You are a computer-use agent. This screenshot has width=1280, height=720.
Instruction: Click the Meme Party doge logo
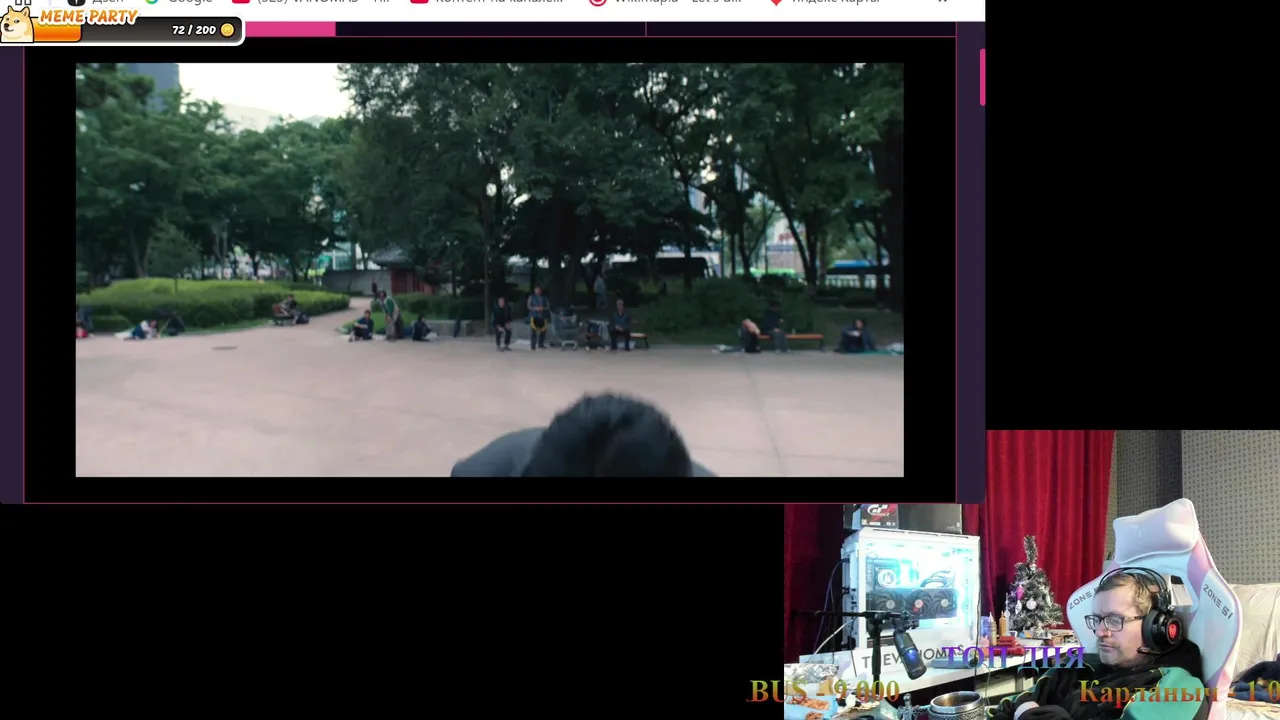[x=16, y=23]
